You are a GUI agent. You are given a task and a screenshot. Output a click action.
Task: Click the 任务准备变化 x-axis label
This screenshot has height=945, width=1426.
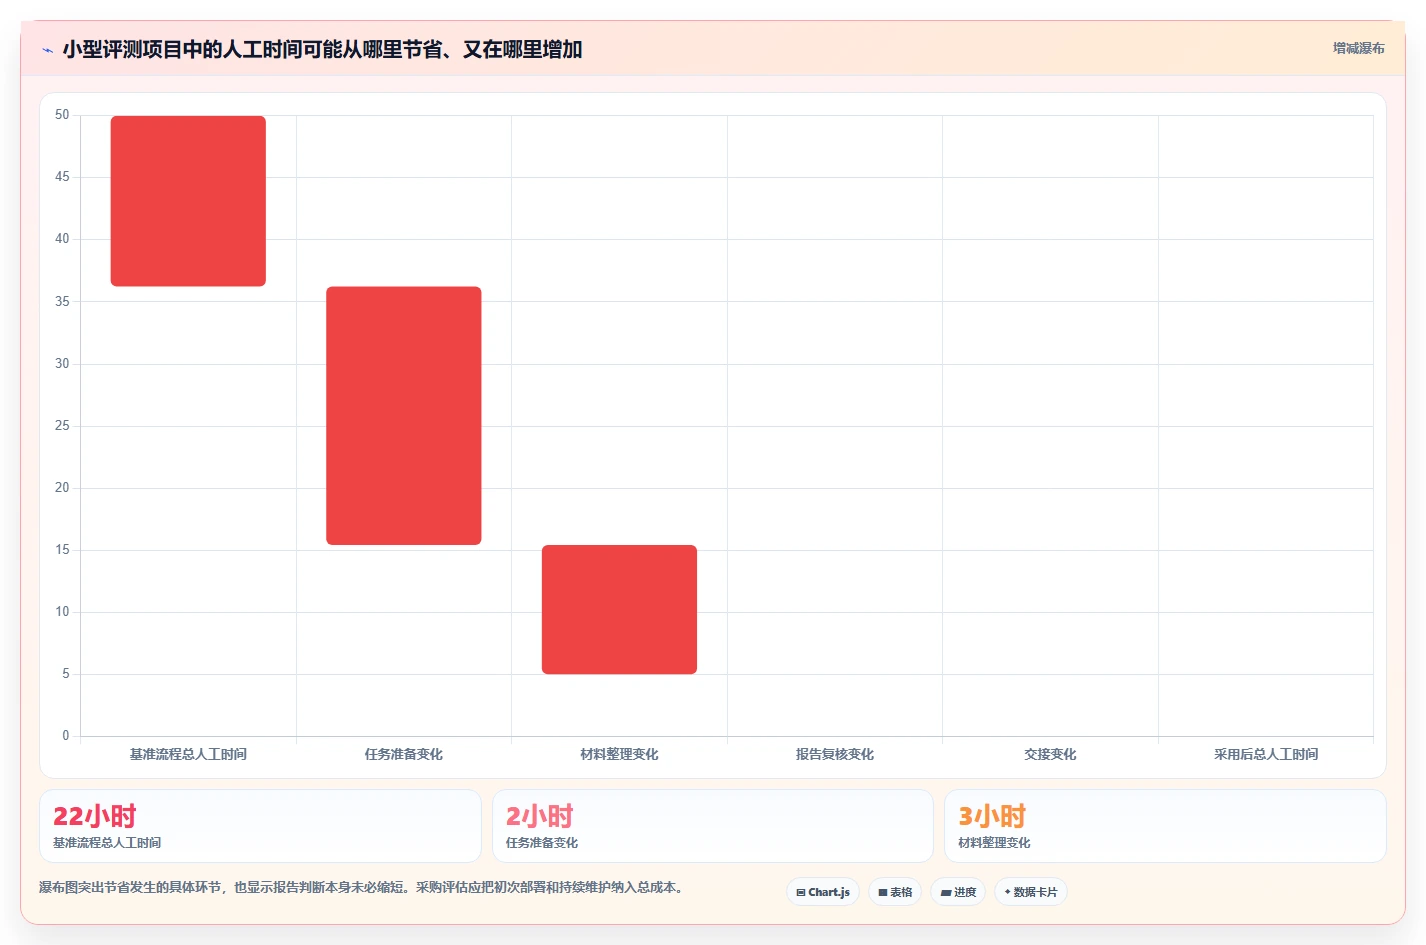[x=404, y=754]
